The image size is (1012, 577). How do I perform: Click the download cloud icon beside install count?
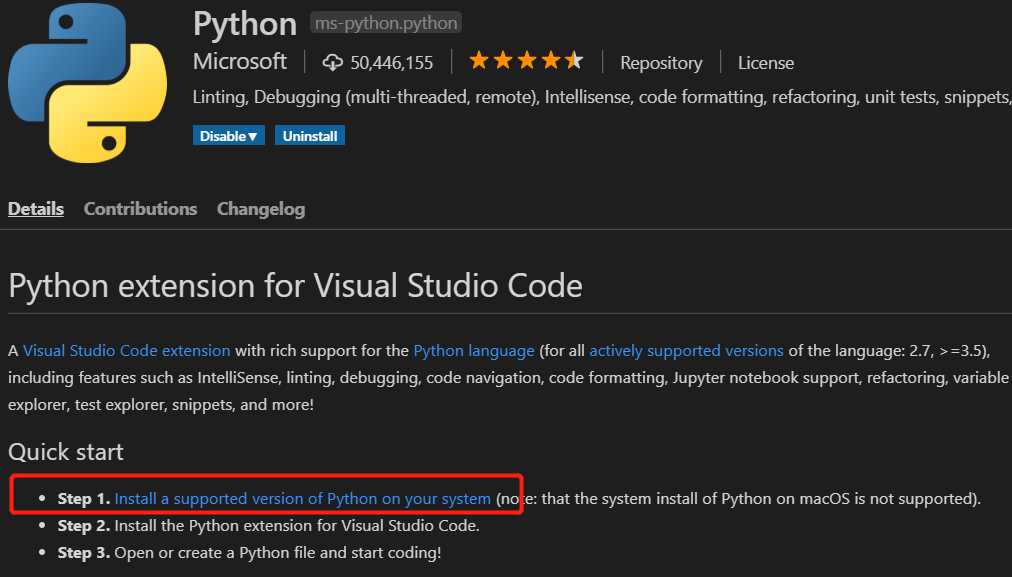332,63
